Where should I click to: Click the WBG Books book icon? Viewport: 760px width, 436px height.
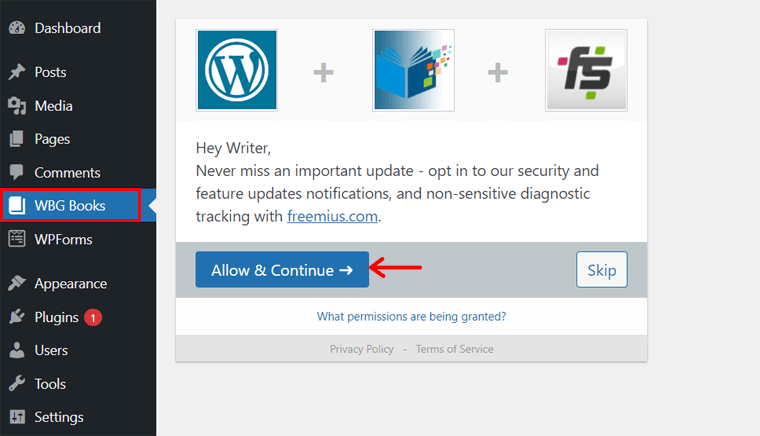point(16,206)
